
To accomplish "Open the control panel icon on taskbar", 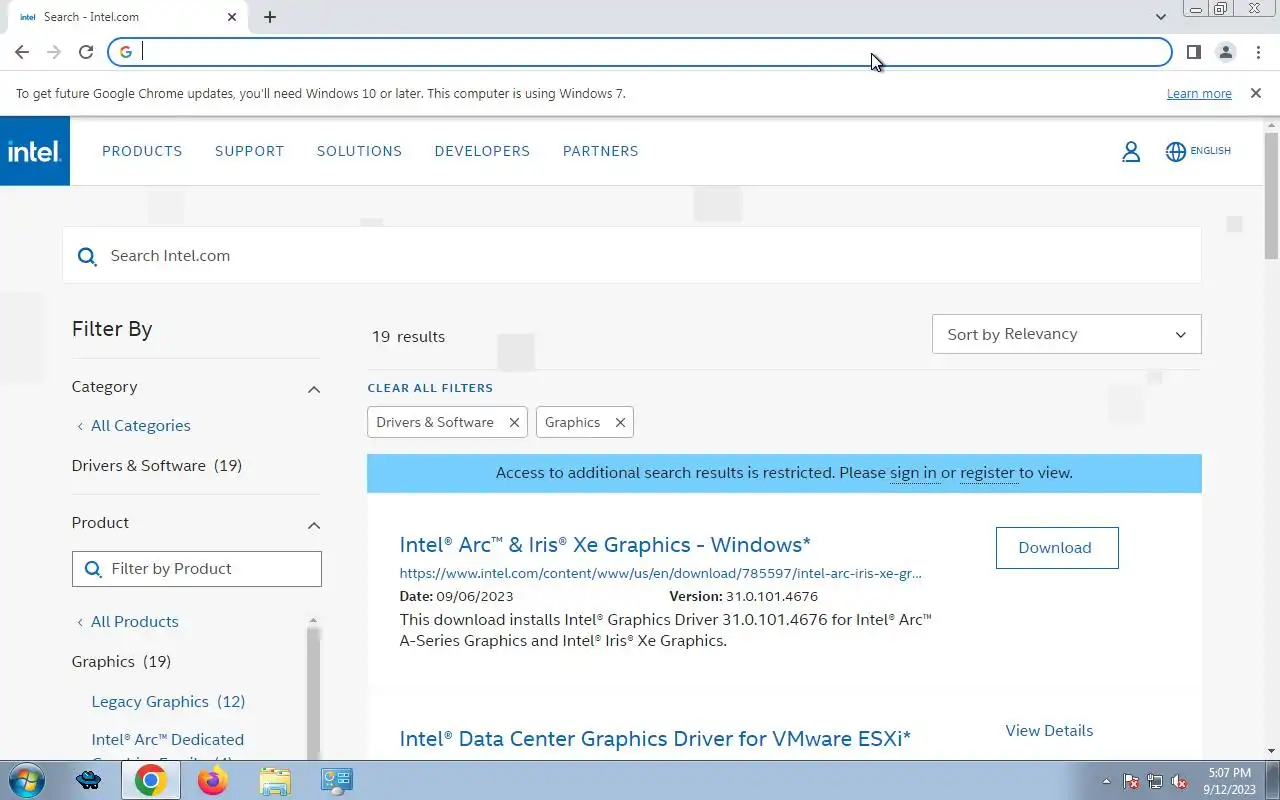I will pyautogui.click(x=336, y=780).
